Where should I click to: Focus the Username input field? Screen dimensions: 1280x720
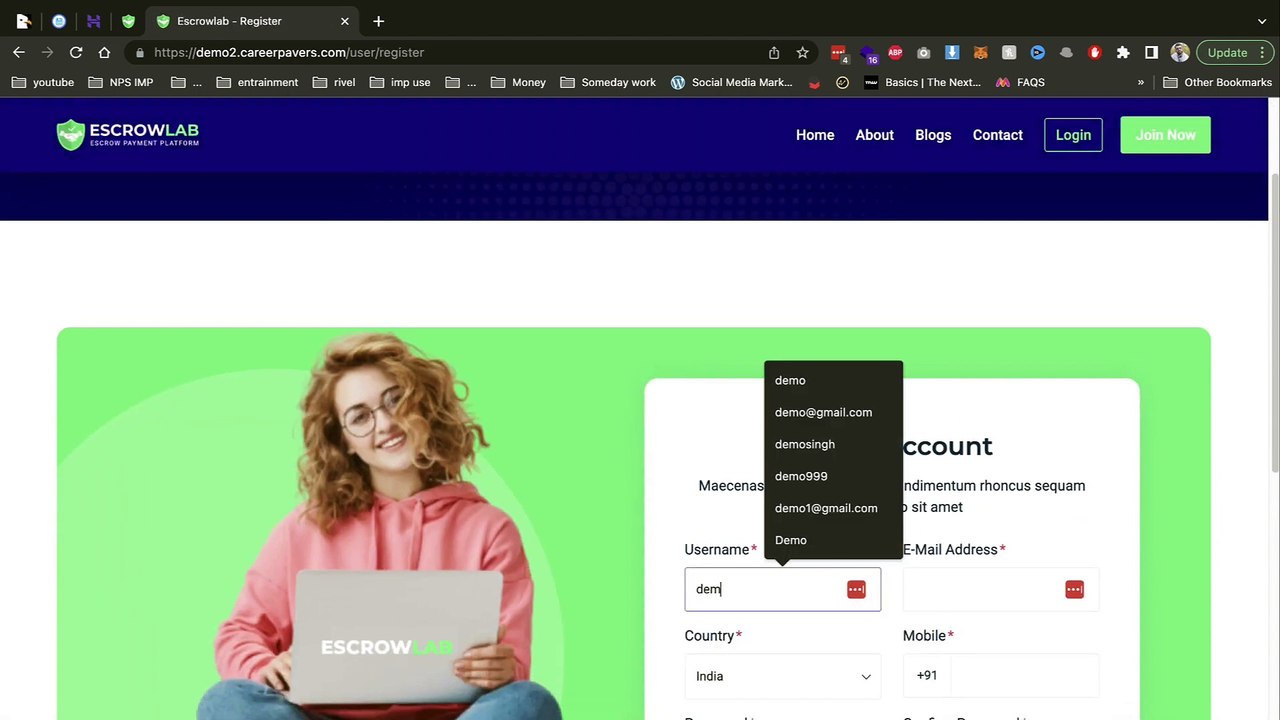click(782, 590)
